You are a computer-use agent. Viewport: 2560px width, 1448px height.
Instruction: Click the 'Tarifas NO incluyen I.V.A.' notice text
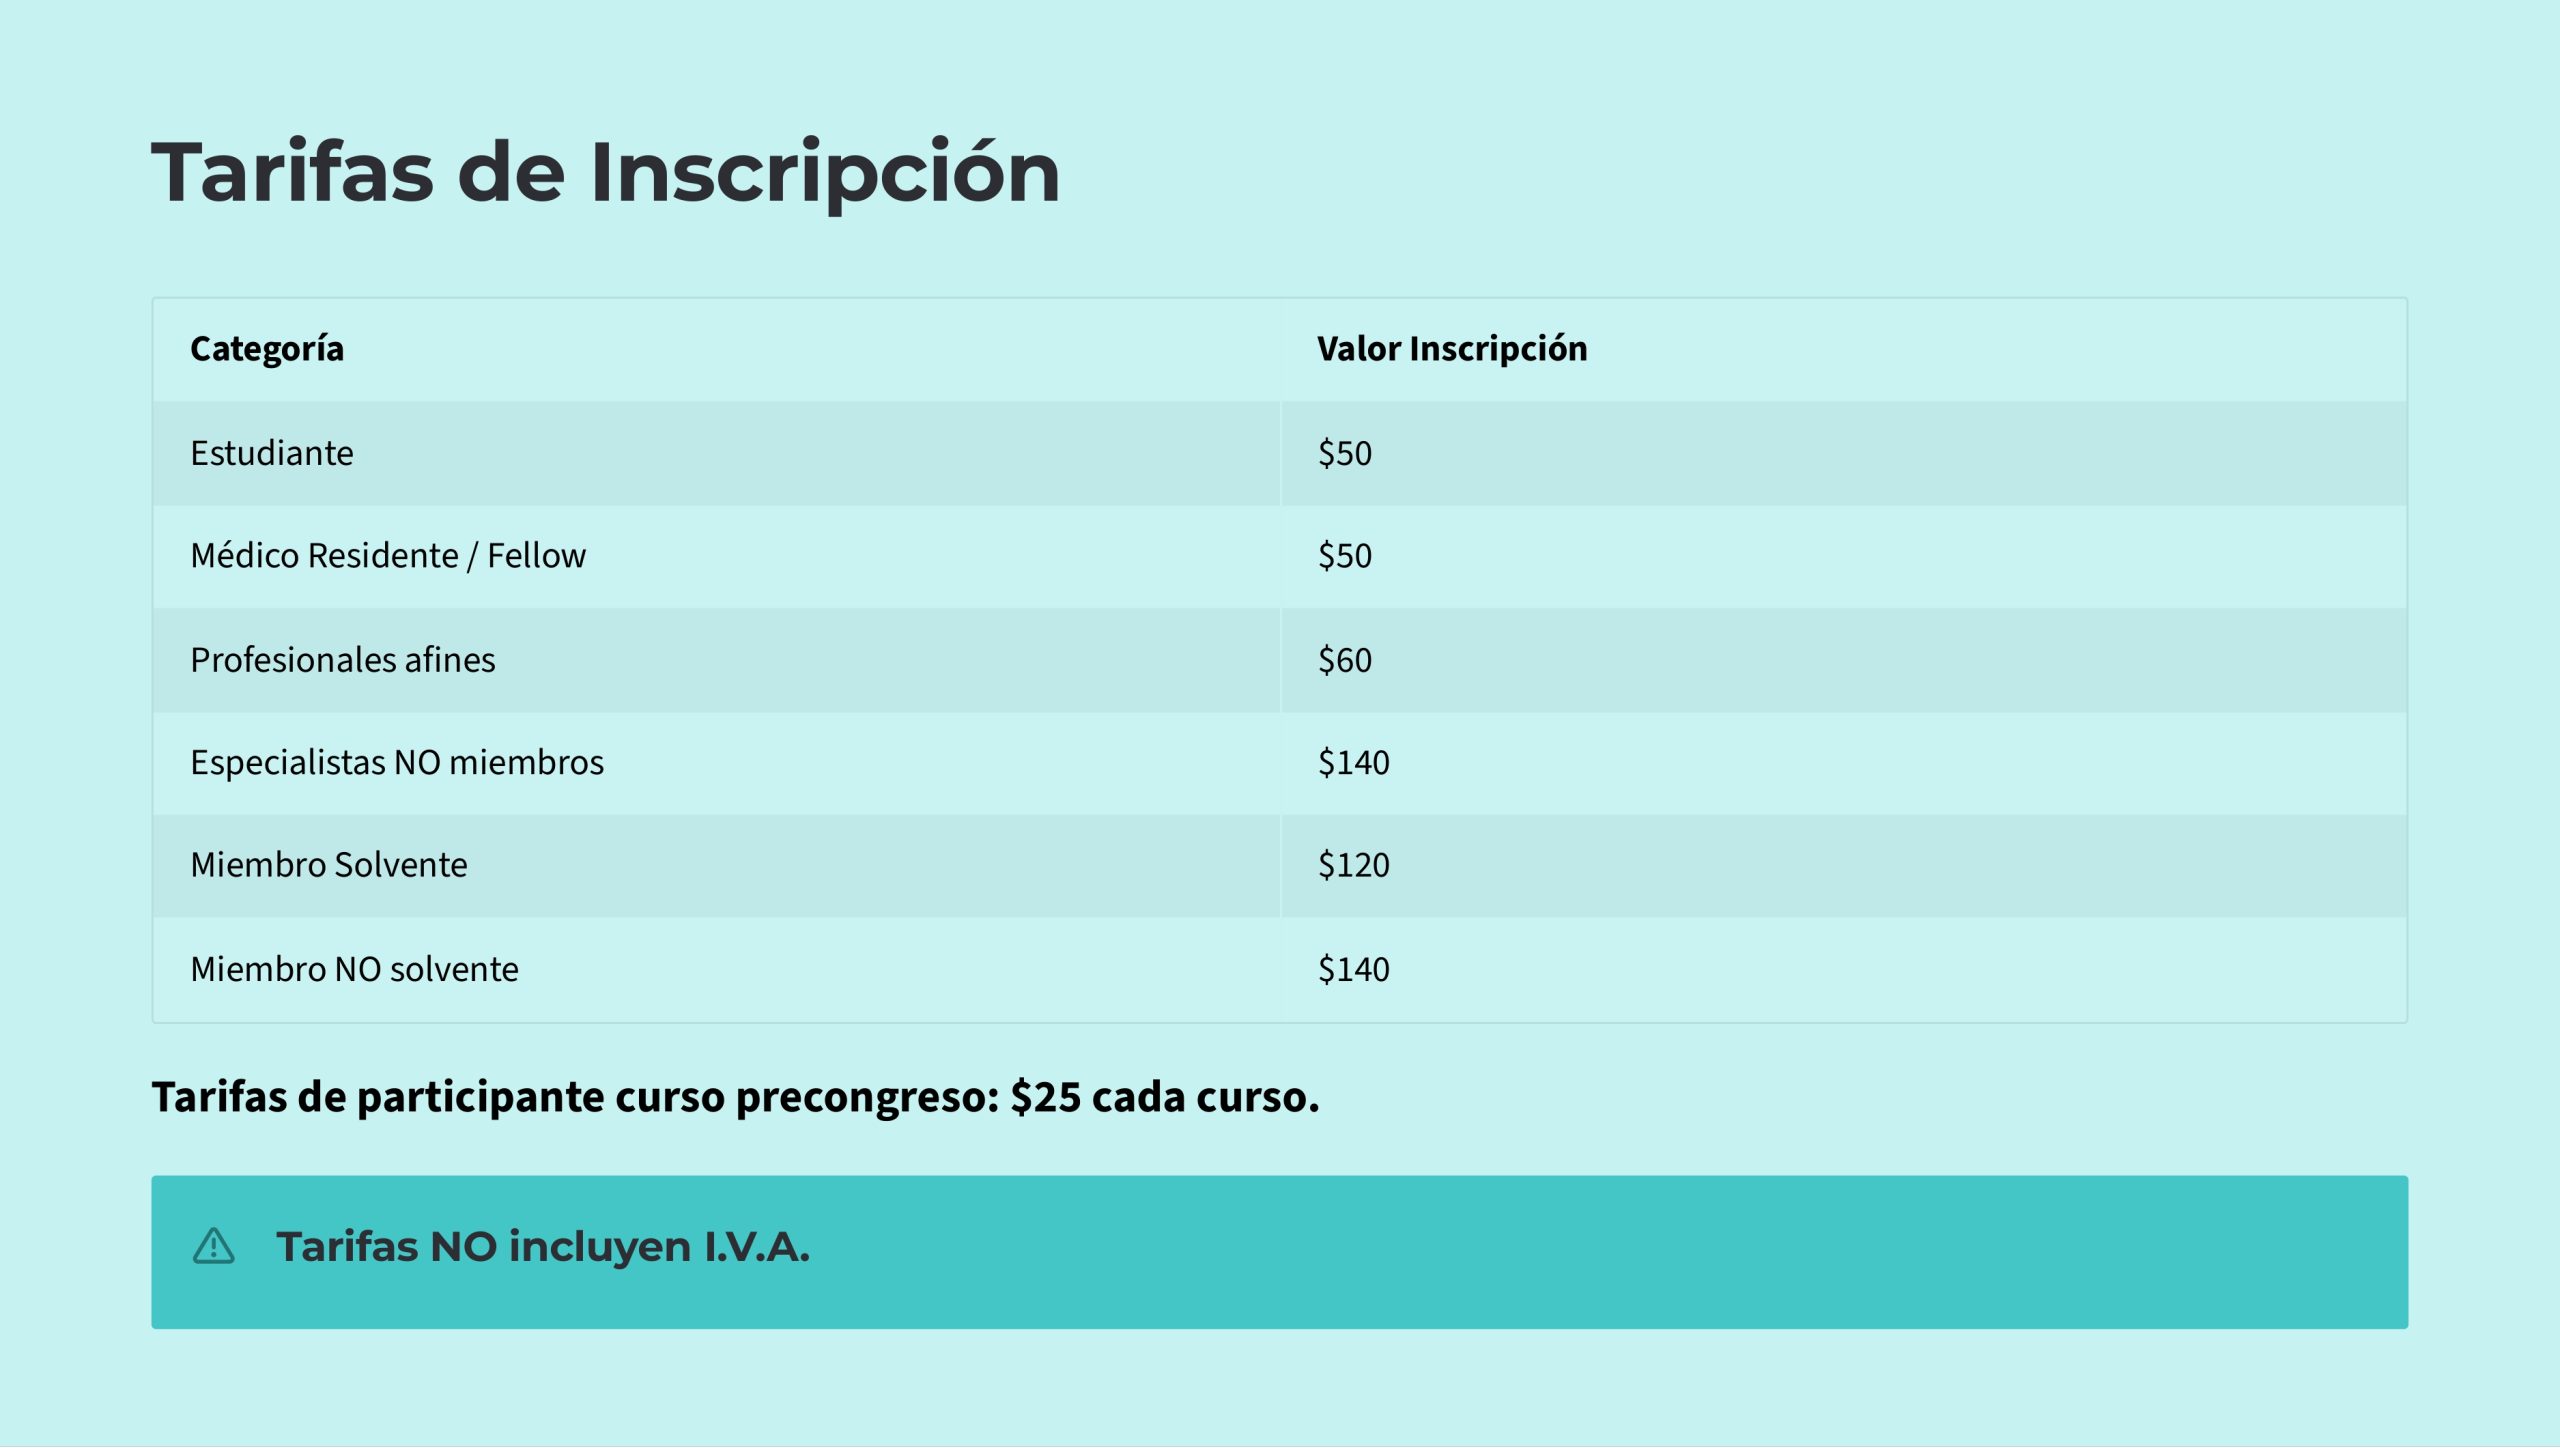point(543,1247)
